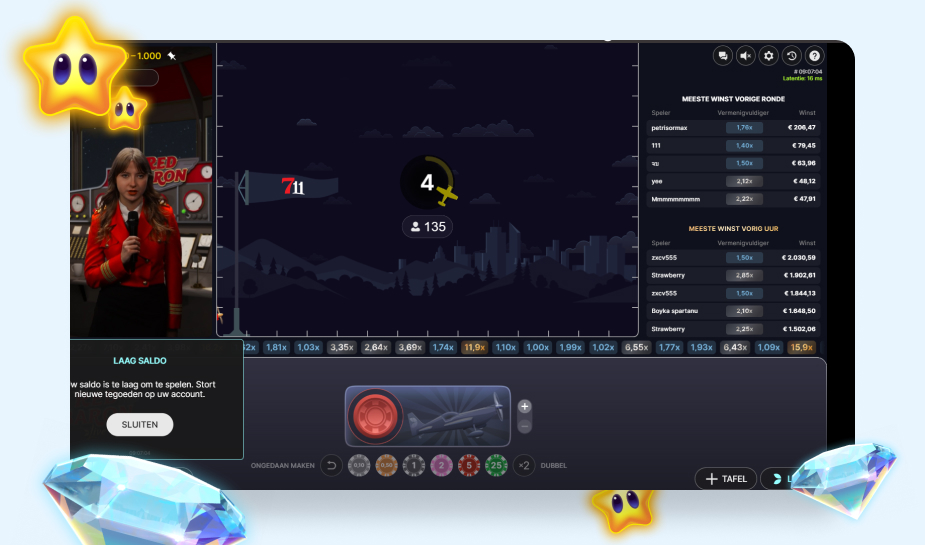925x545 pixels.
Task: Click the 1,03x history multiplier
Action: (309, 347)
